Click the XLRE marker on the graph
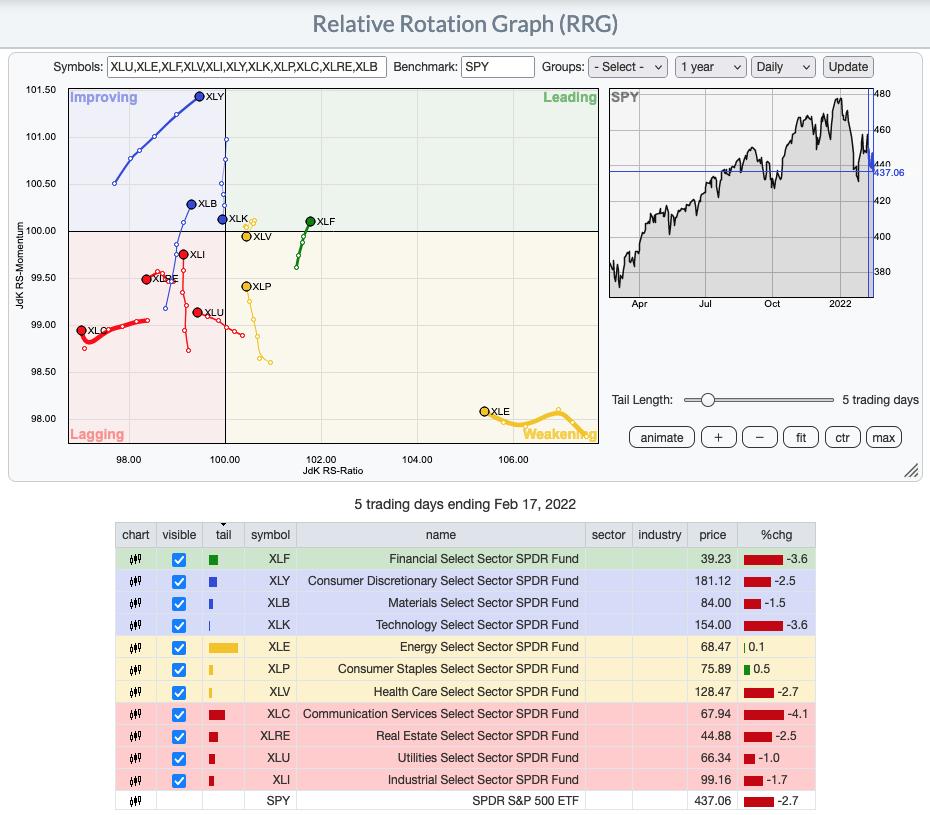Screen dimensions: 930x815 (146, 279)
